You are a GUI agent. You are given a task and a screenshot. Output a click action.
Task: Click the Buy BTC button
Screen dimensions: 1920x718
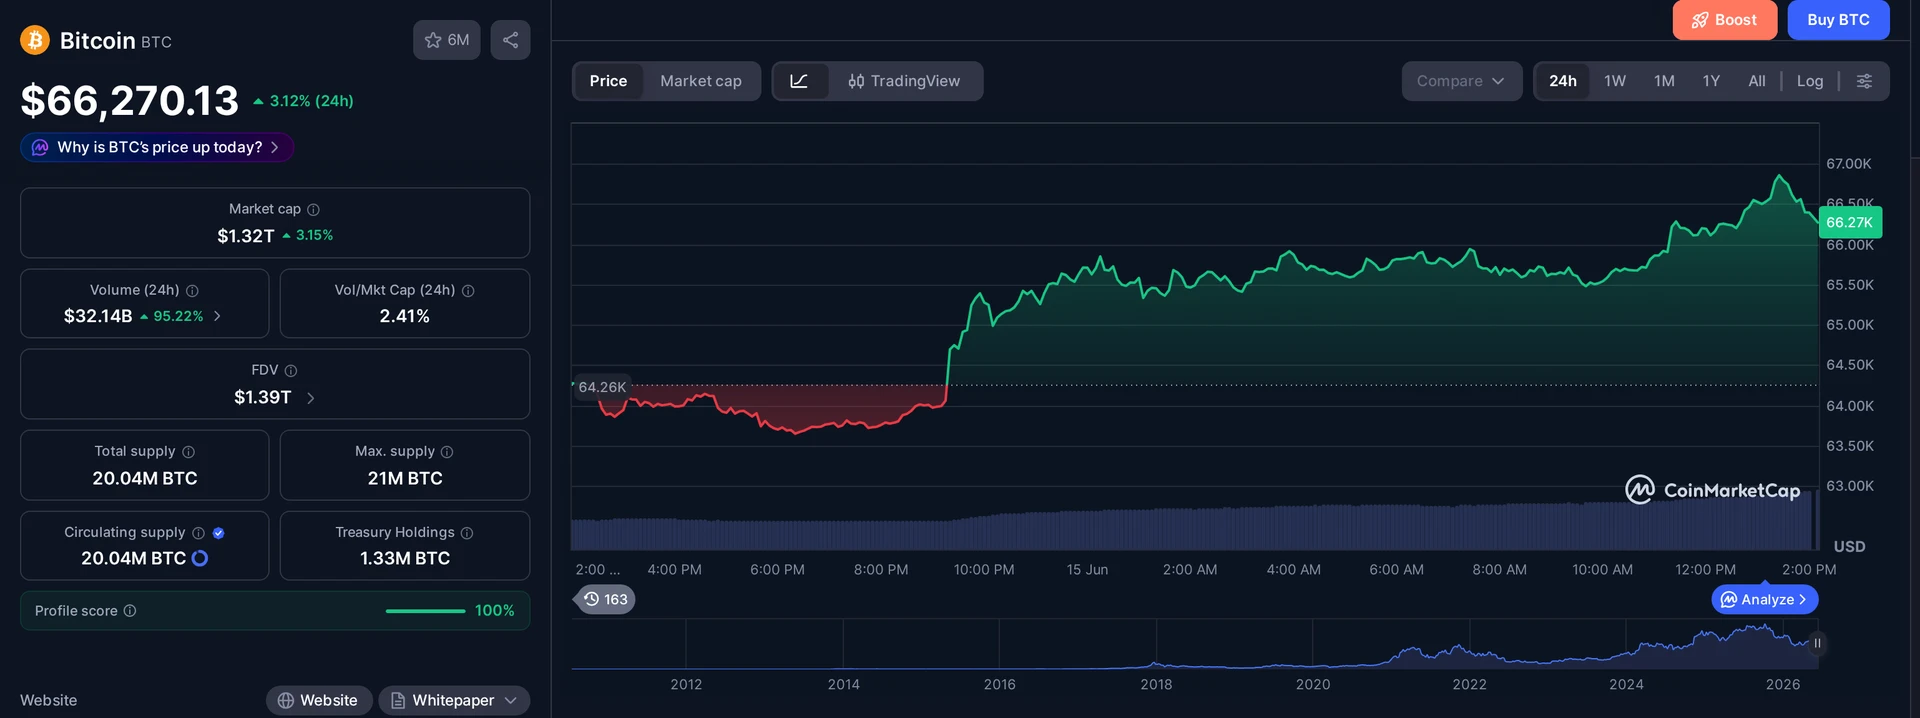tap(1838, 20)
